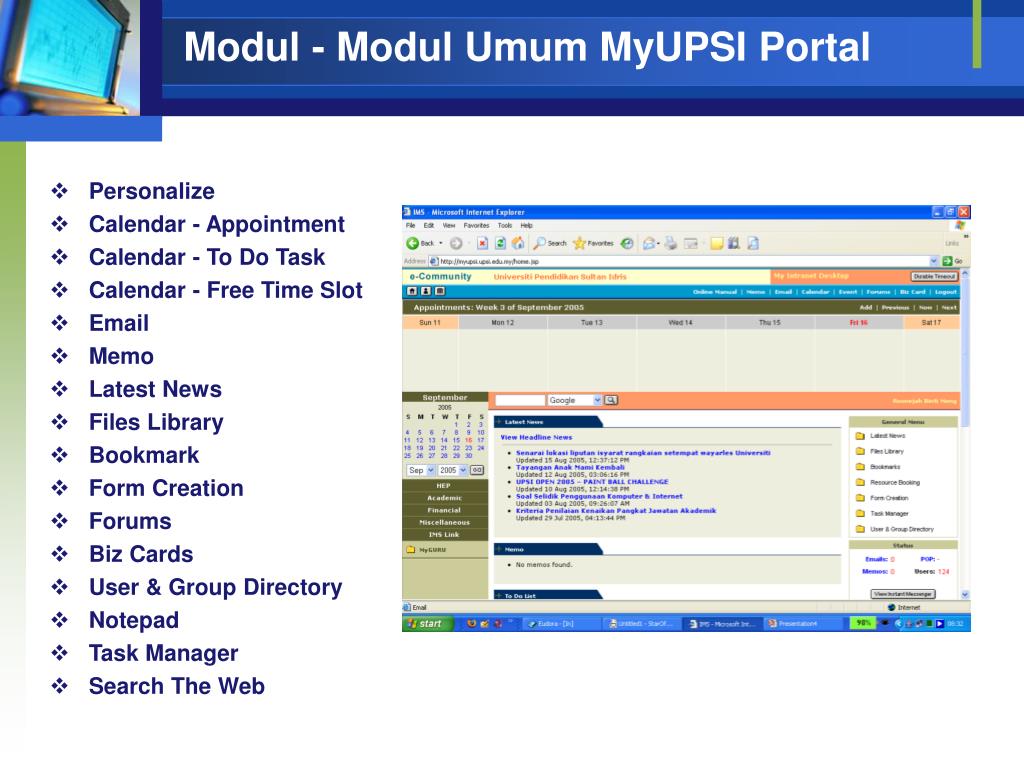Click the Logout link in blue bar
Viewport: 1024px width, 768px height.
946,292
